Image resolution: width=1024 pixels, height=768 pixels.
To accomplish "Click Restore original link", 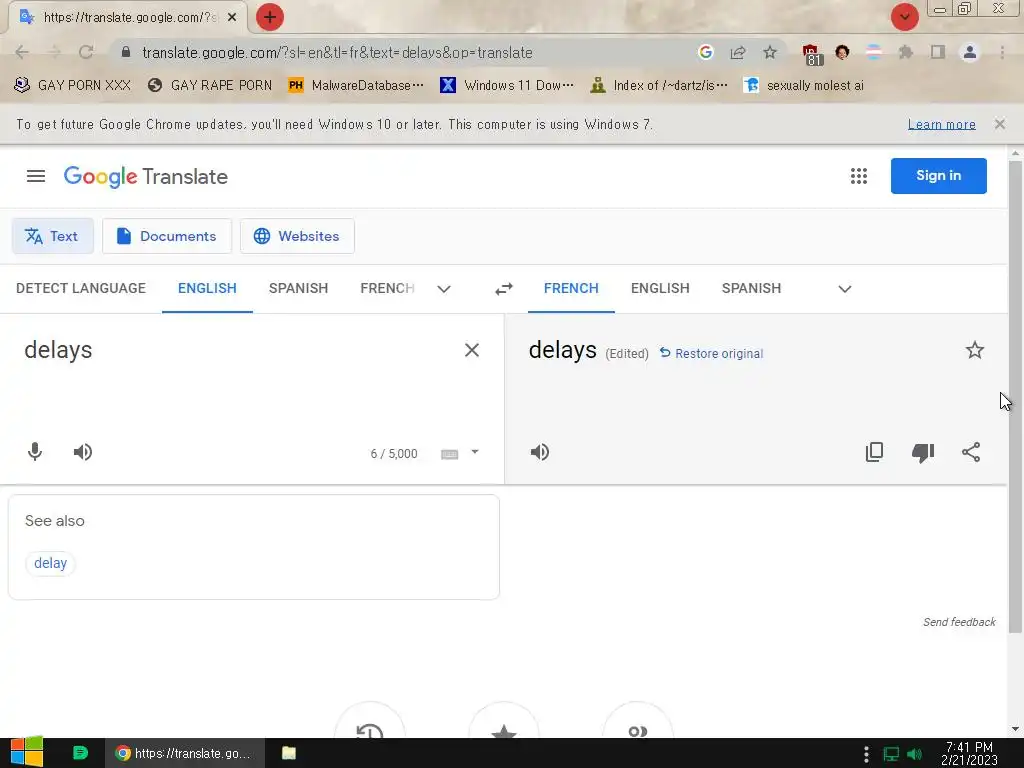I will point(711,353).
